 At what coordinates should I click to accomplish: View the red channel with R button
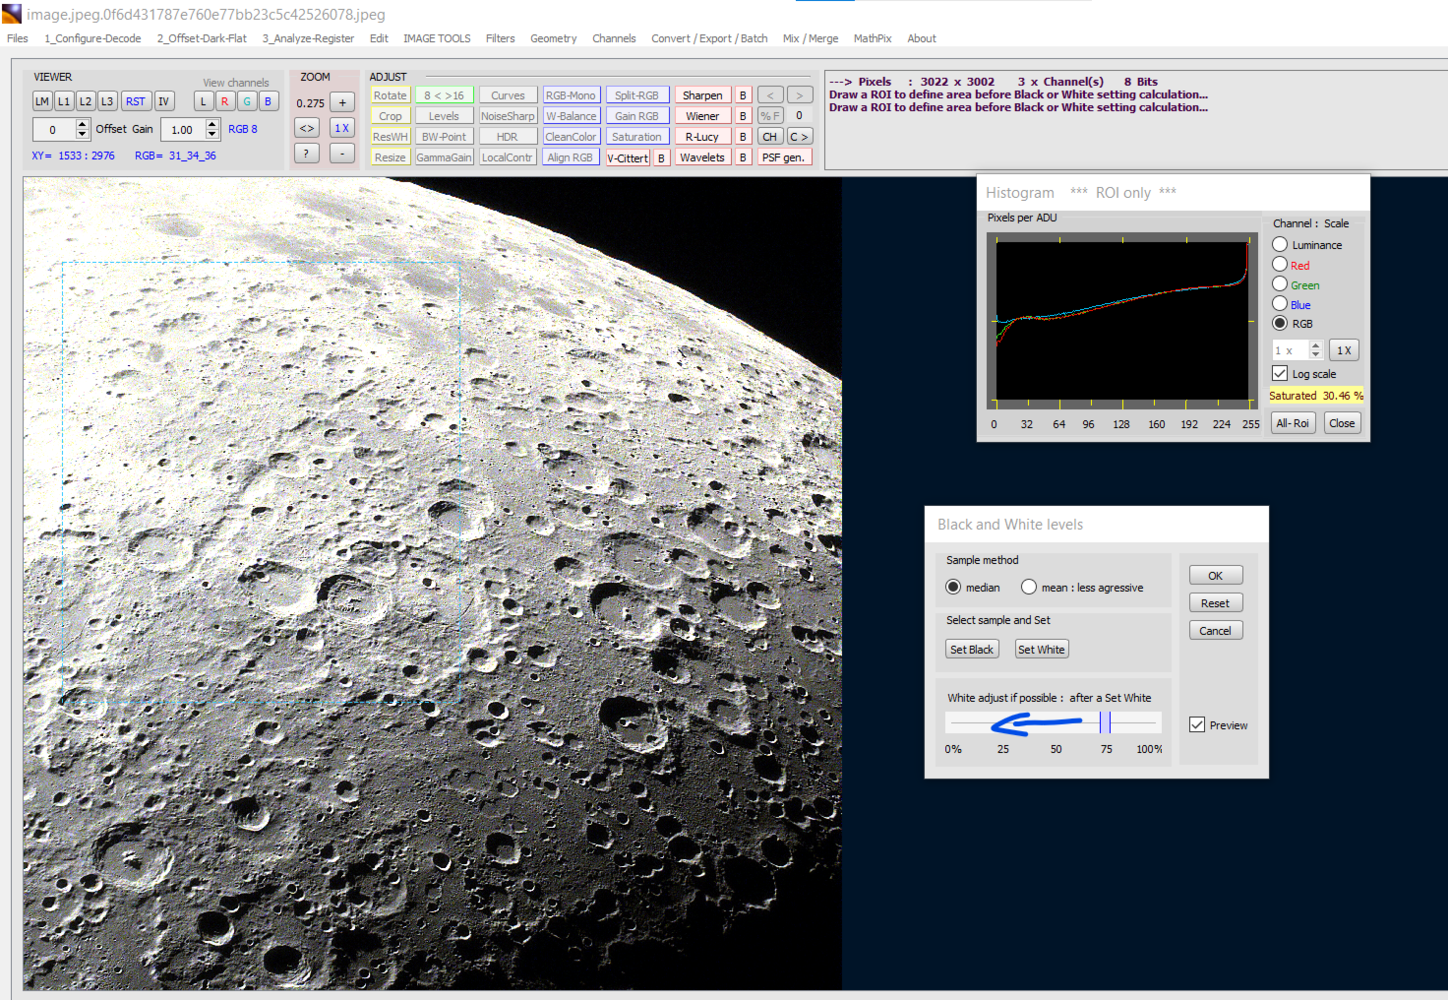pos(225,101)
